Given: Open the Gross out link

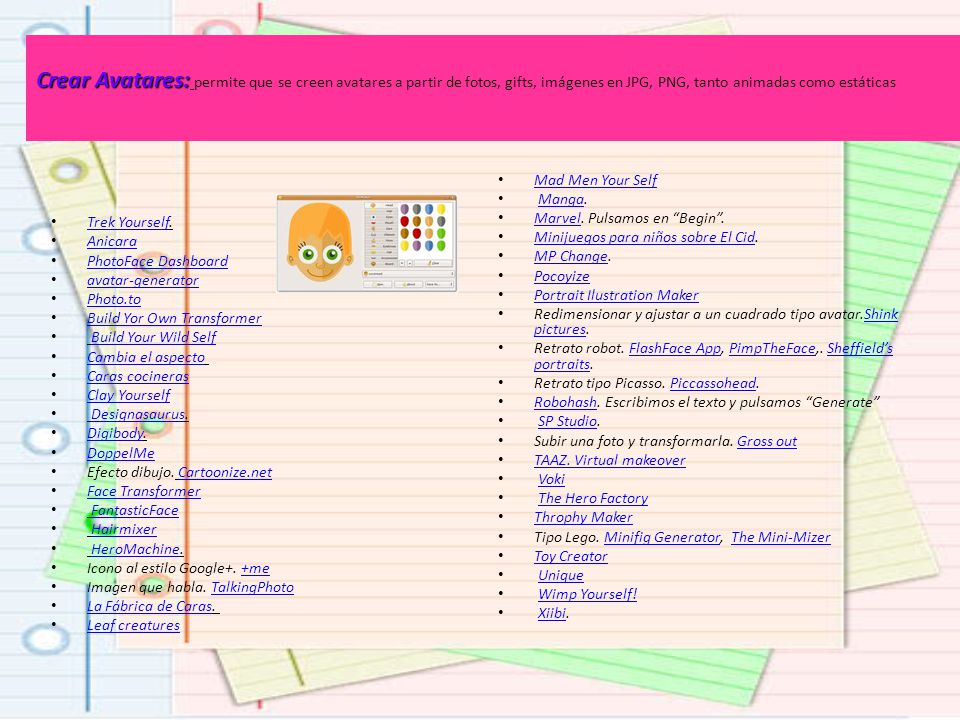Looking at the screenshot, I should click(767, 441).
